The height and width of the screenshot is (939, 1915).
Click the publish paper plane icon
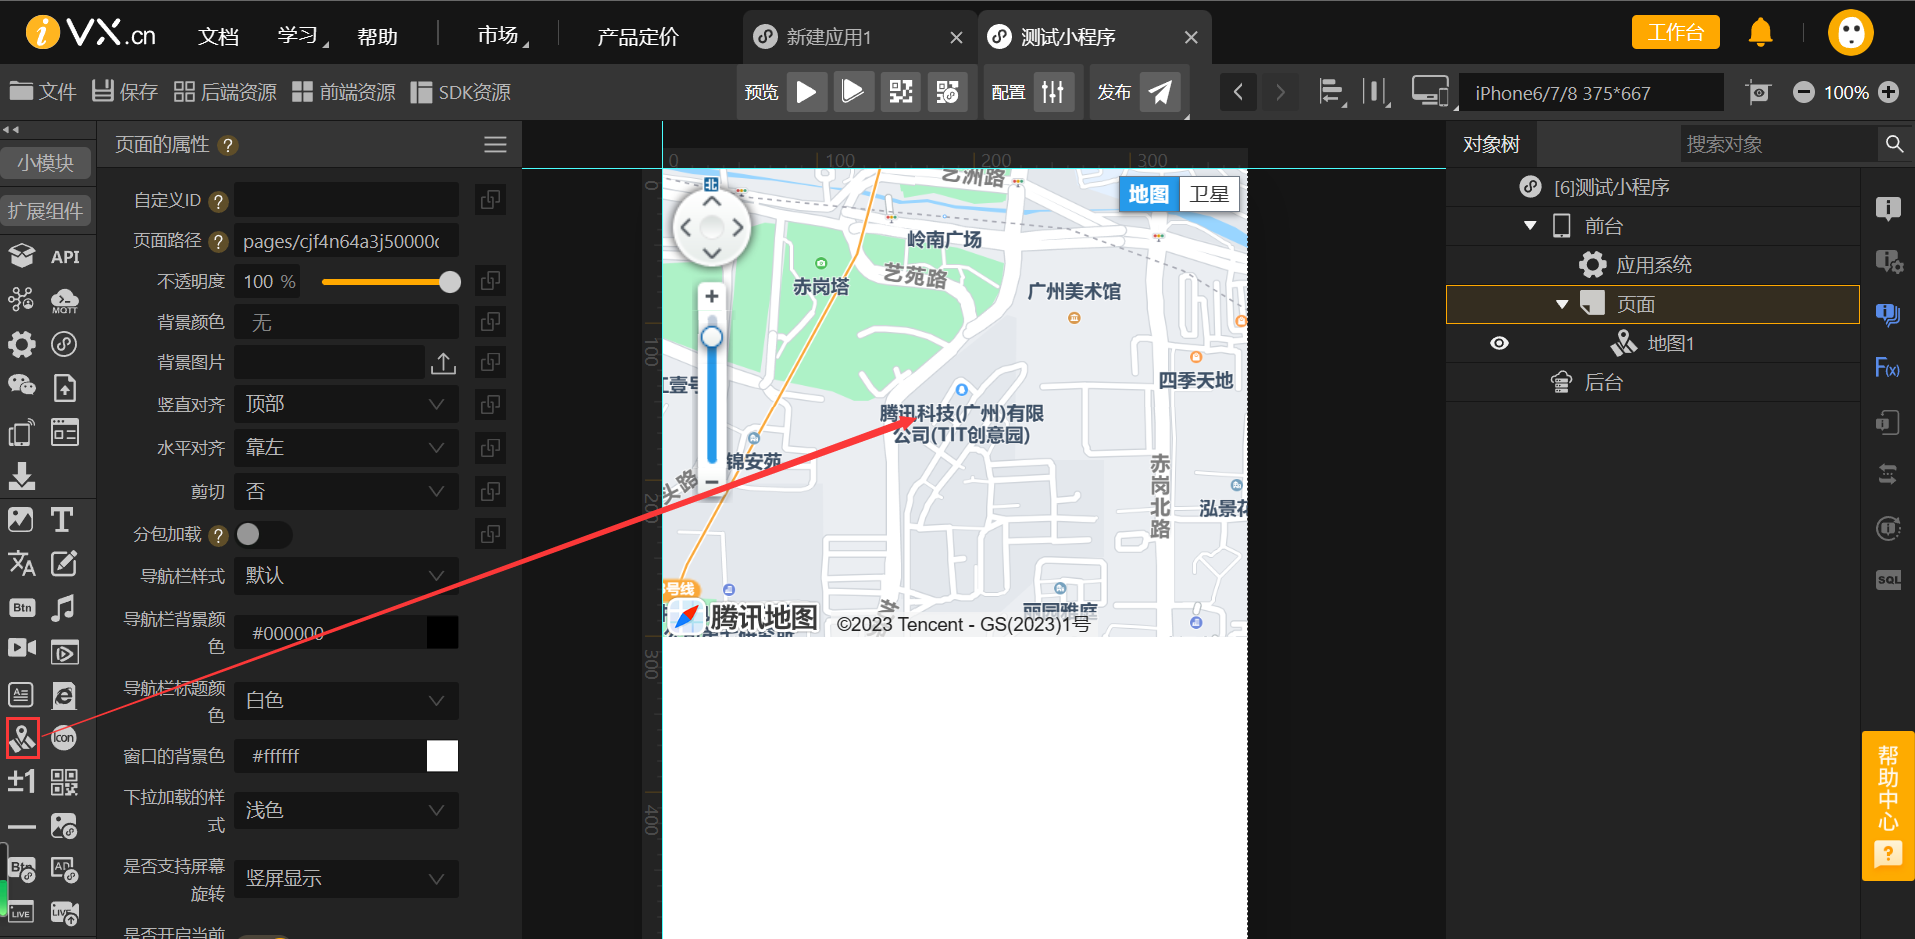coord(1160,92)
